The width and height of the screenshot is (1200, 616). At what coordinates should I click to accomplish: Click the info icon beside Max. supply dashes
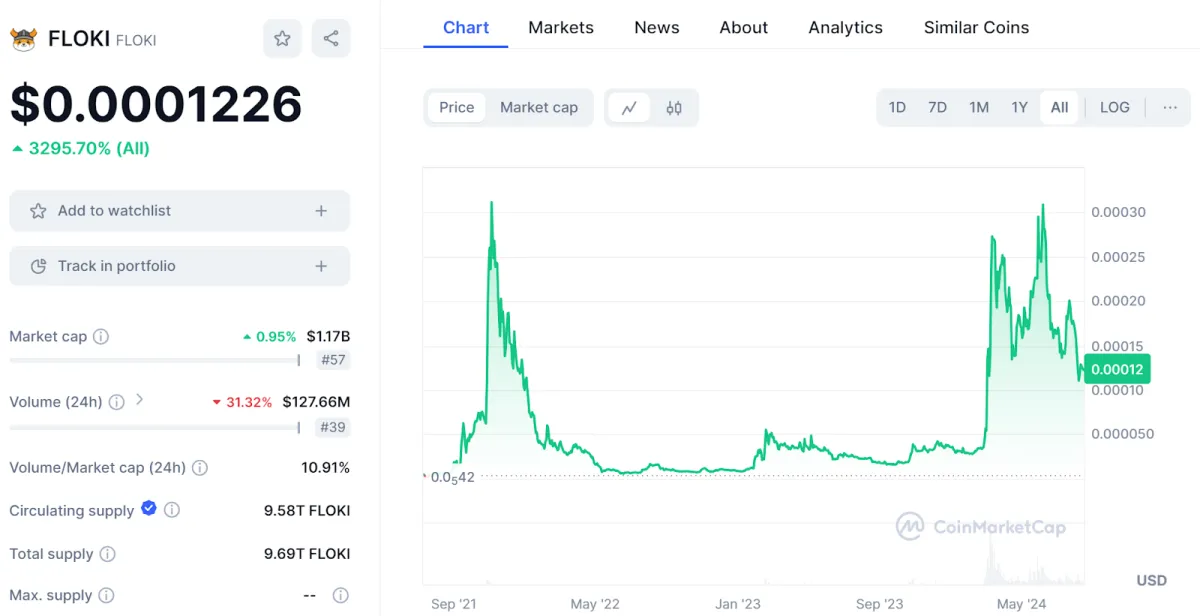(340, 596)
